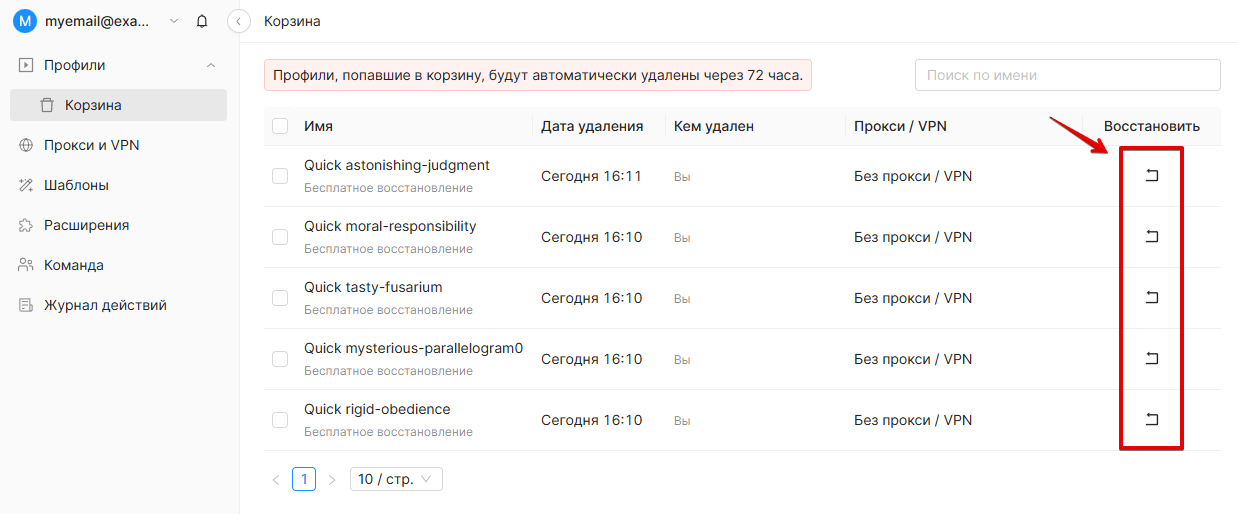This screenshot has width=1237, height=514.
Task: Restore the Quick moral-responsibility profile
Action: pyautogui.click(x=1151, y=237)
